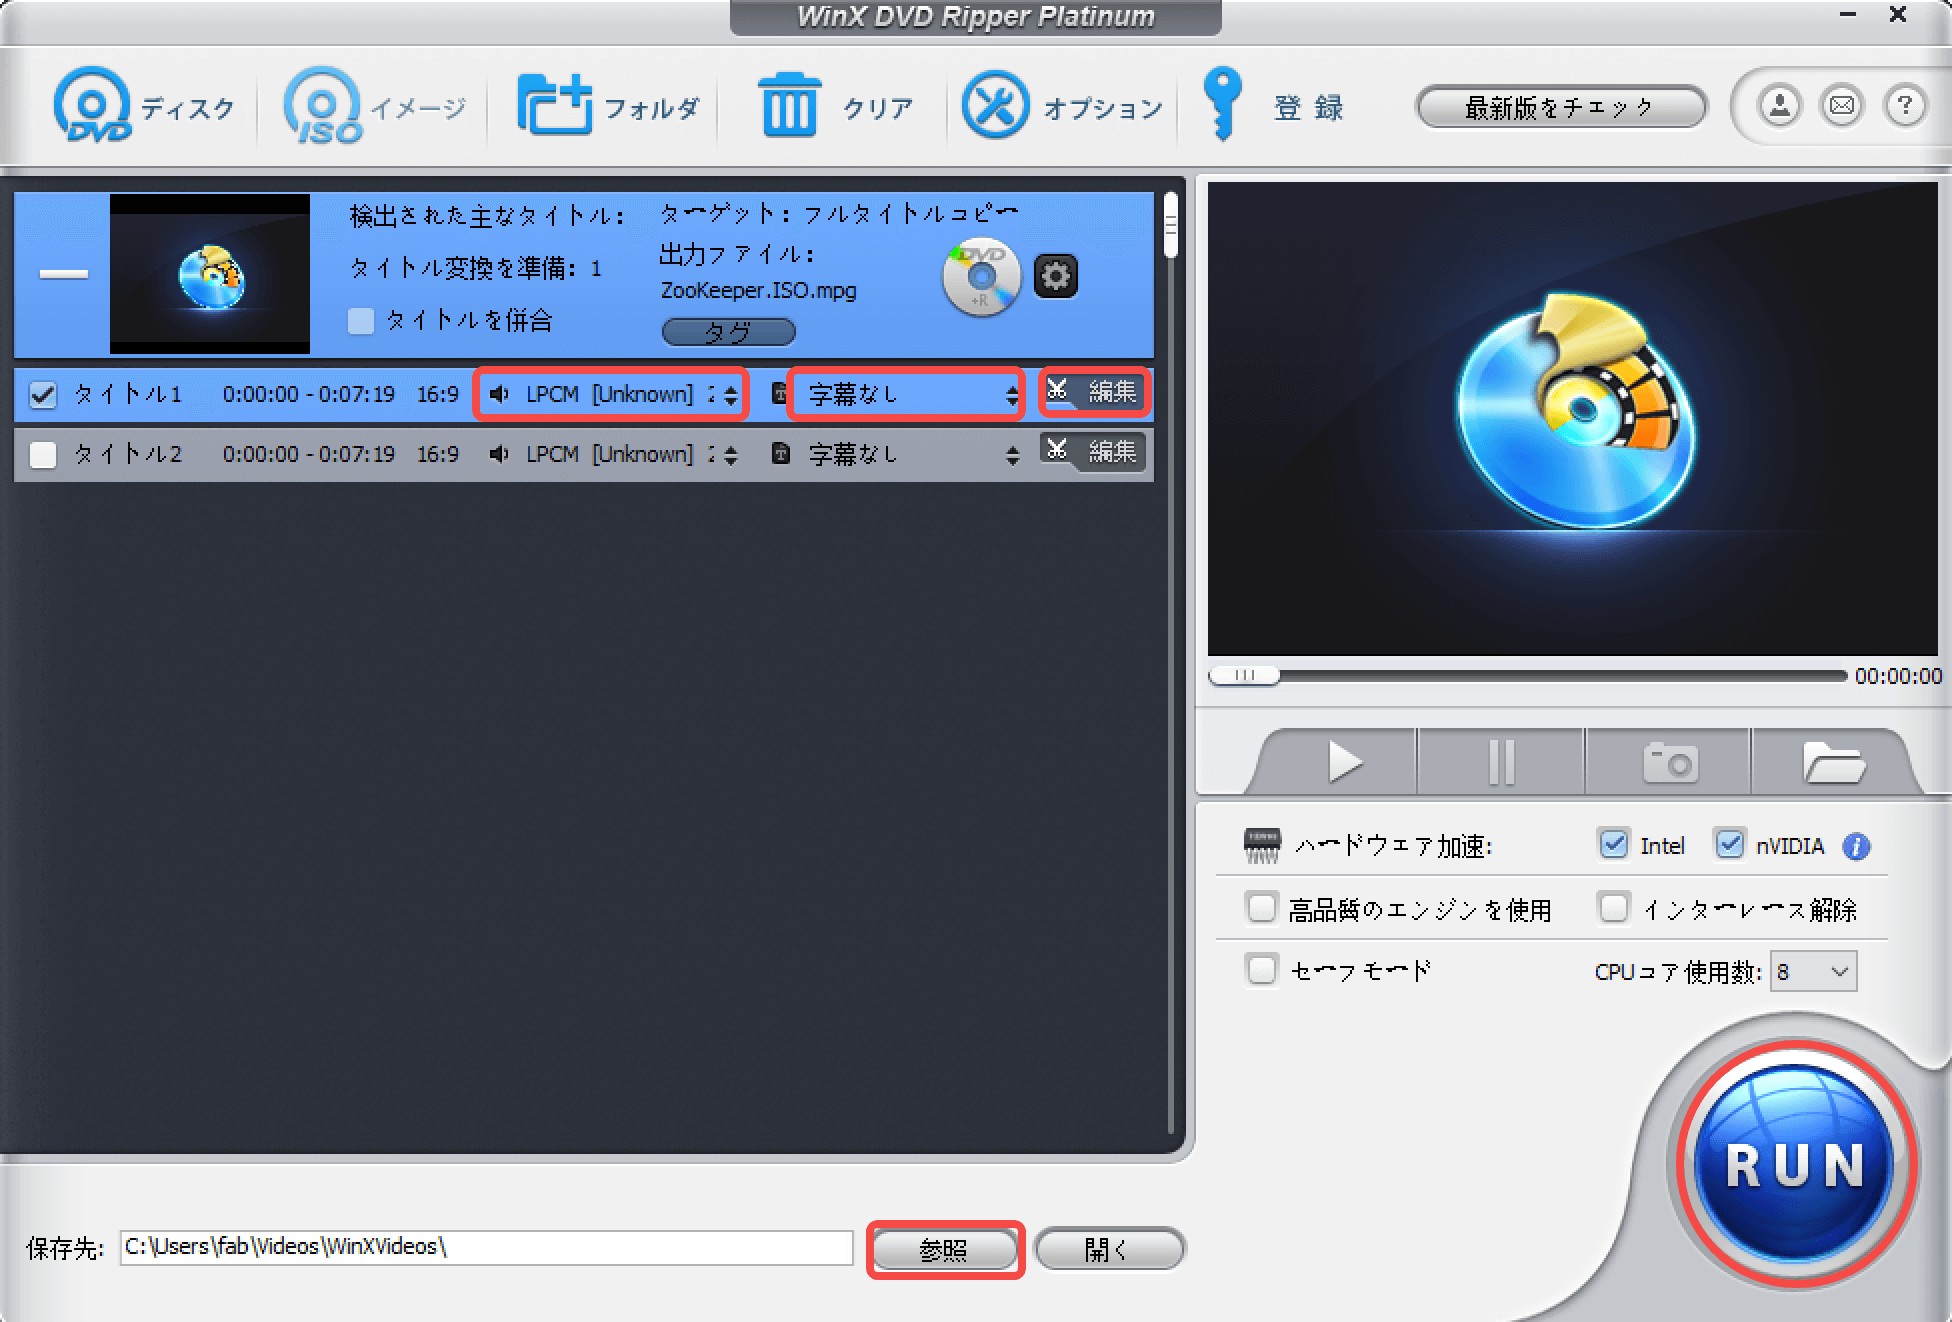Click hardware acceleration info icon
The image size is (1952, 1322).
1856,846
